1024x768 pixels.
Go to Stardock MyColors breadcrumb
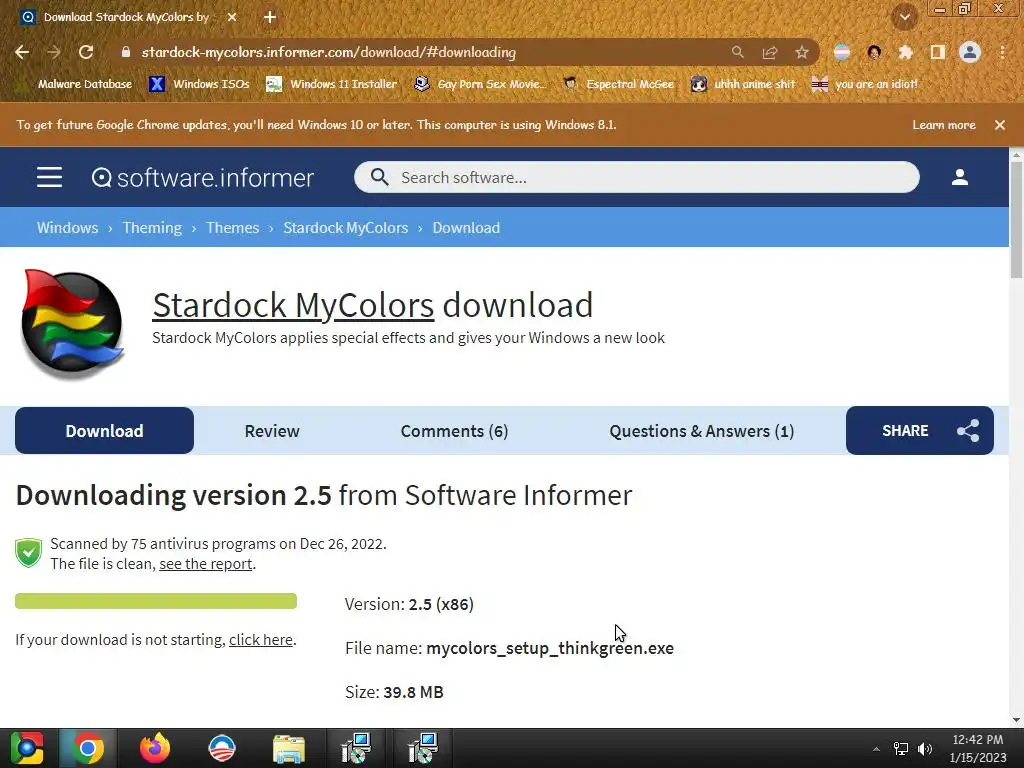coord(345,228)
